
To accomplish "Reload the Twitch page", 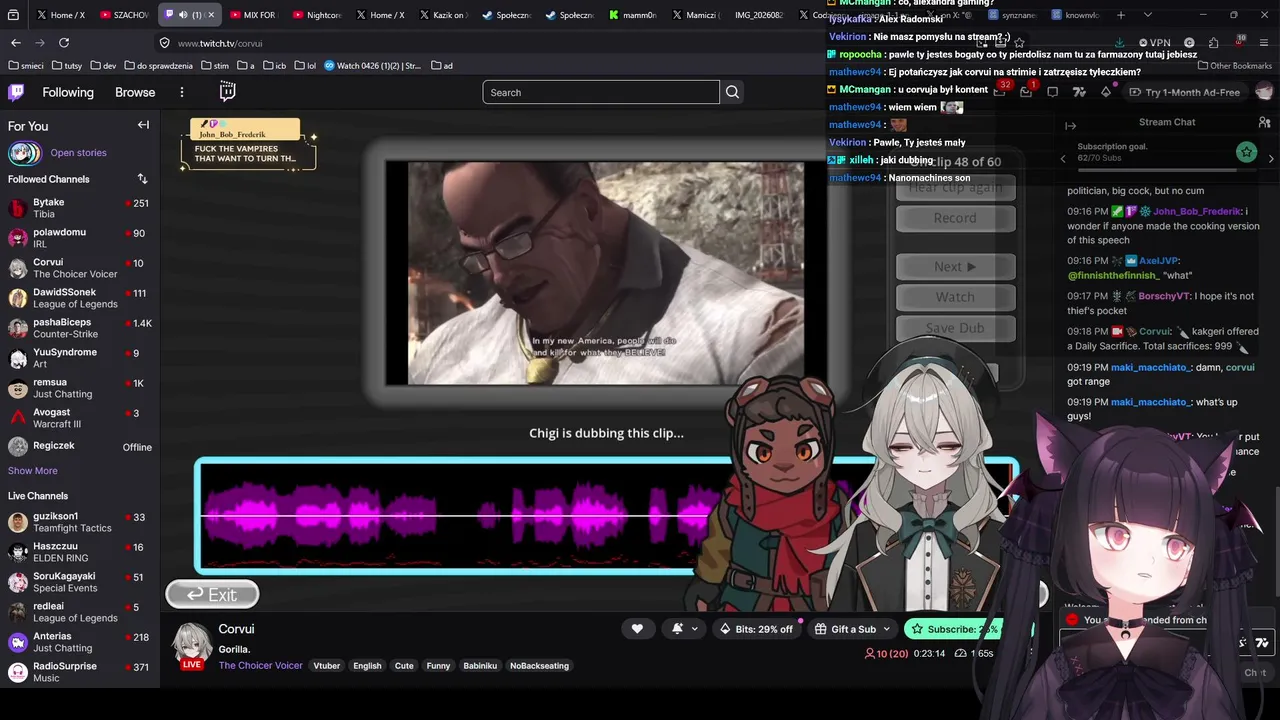I will coord(64,42).
